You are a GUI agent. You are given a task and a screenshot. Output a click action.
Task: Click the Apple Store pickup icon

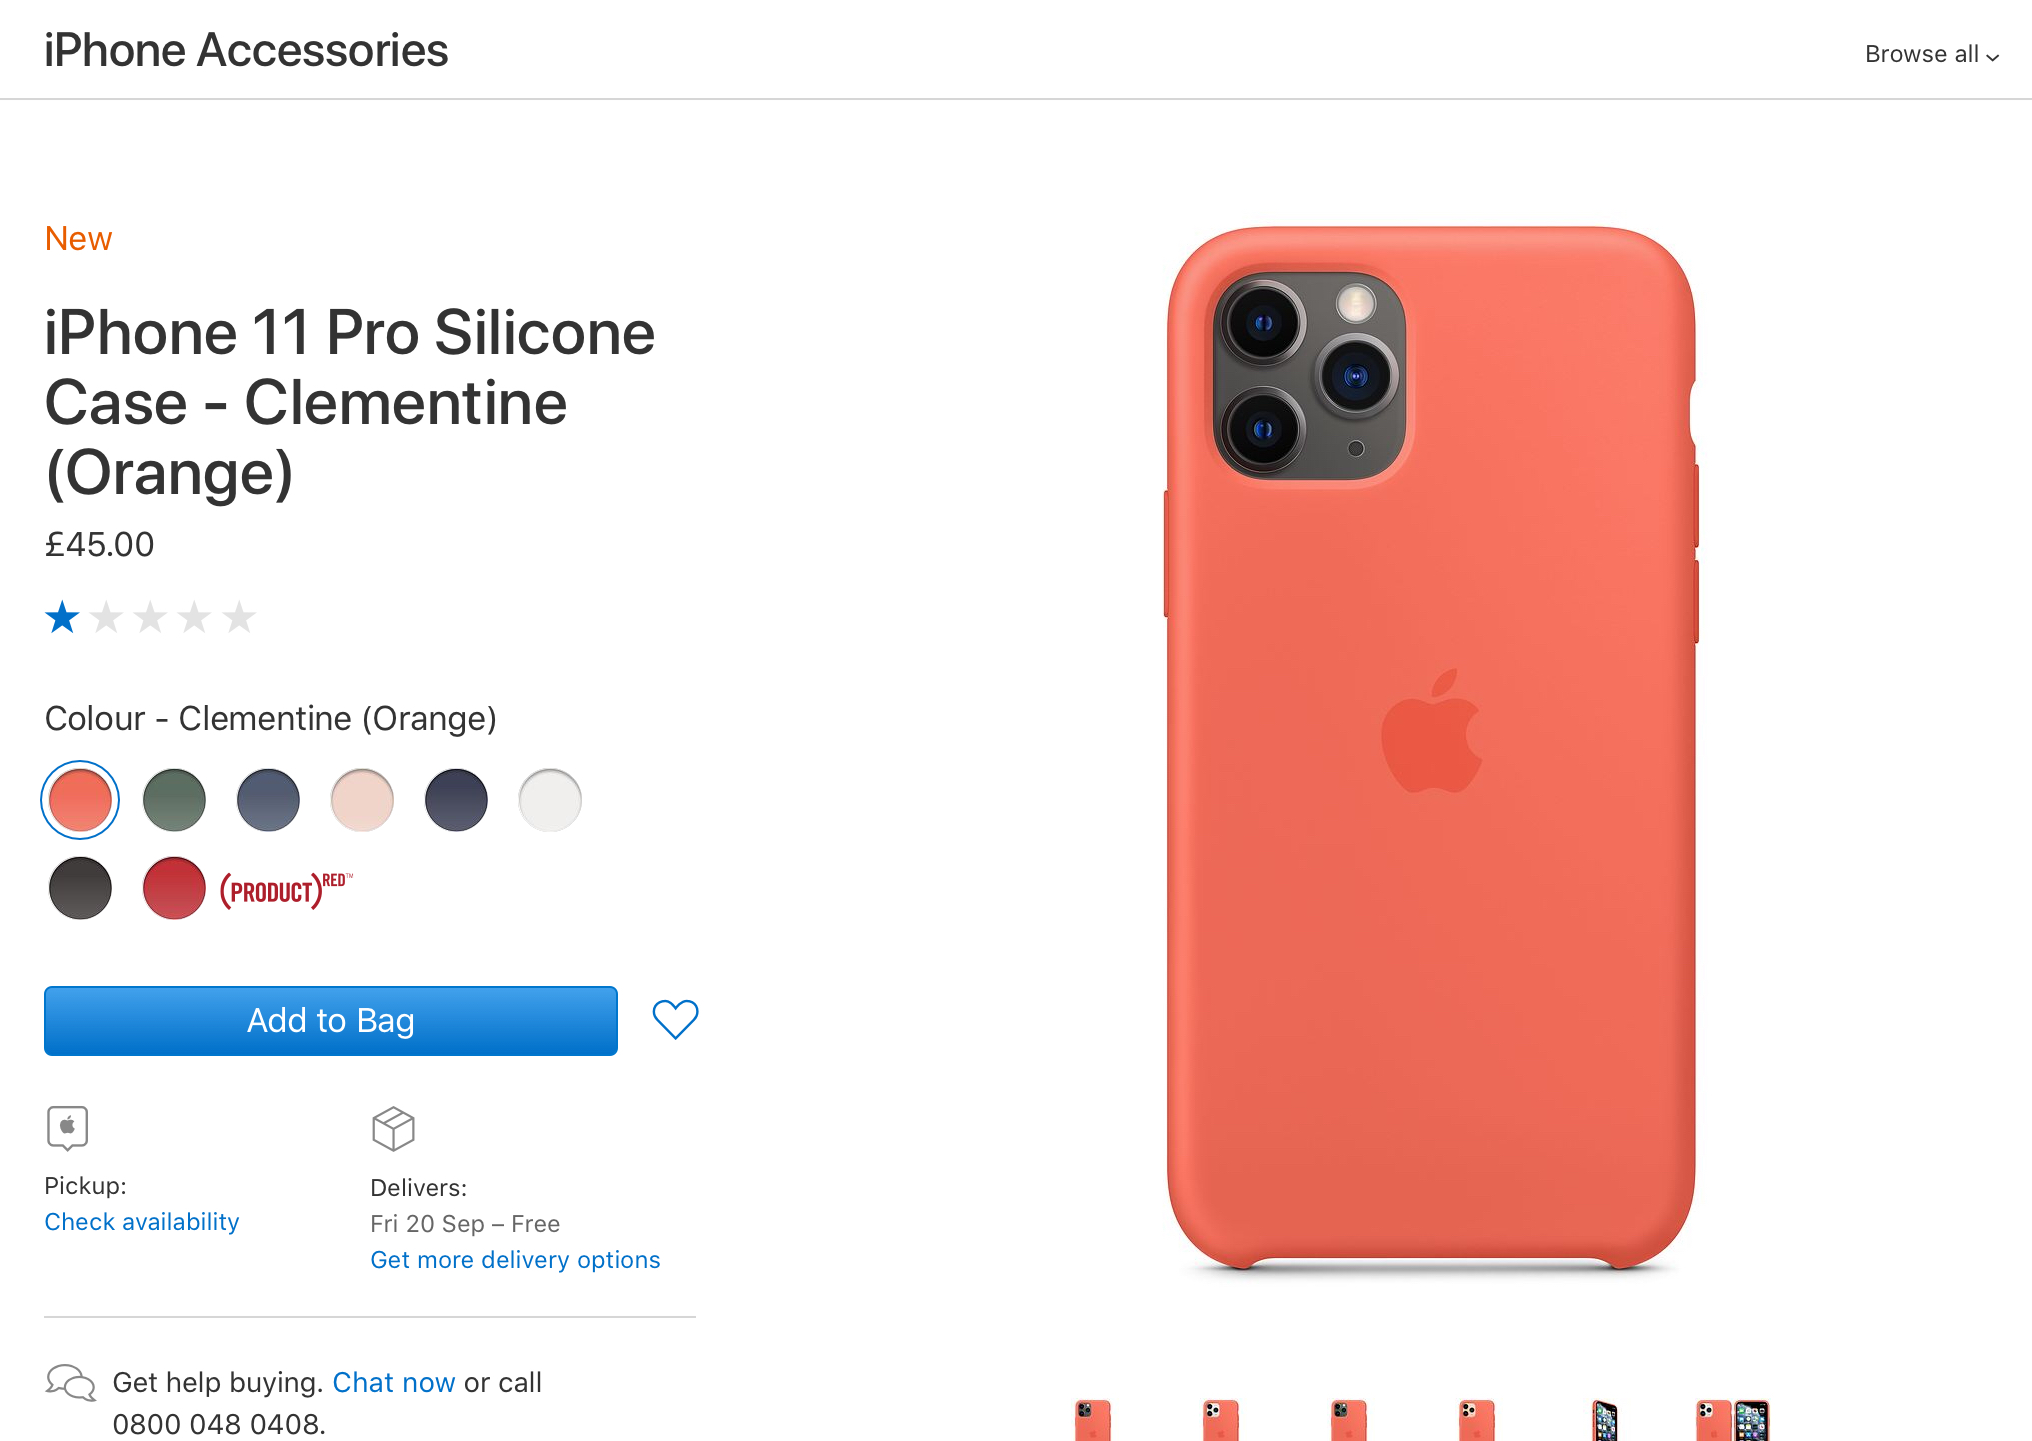(68, 1128)
